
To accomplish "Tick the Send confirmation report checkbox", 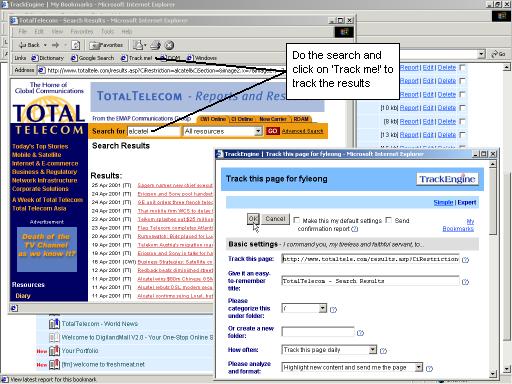I will 388,220.
